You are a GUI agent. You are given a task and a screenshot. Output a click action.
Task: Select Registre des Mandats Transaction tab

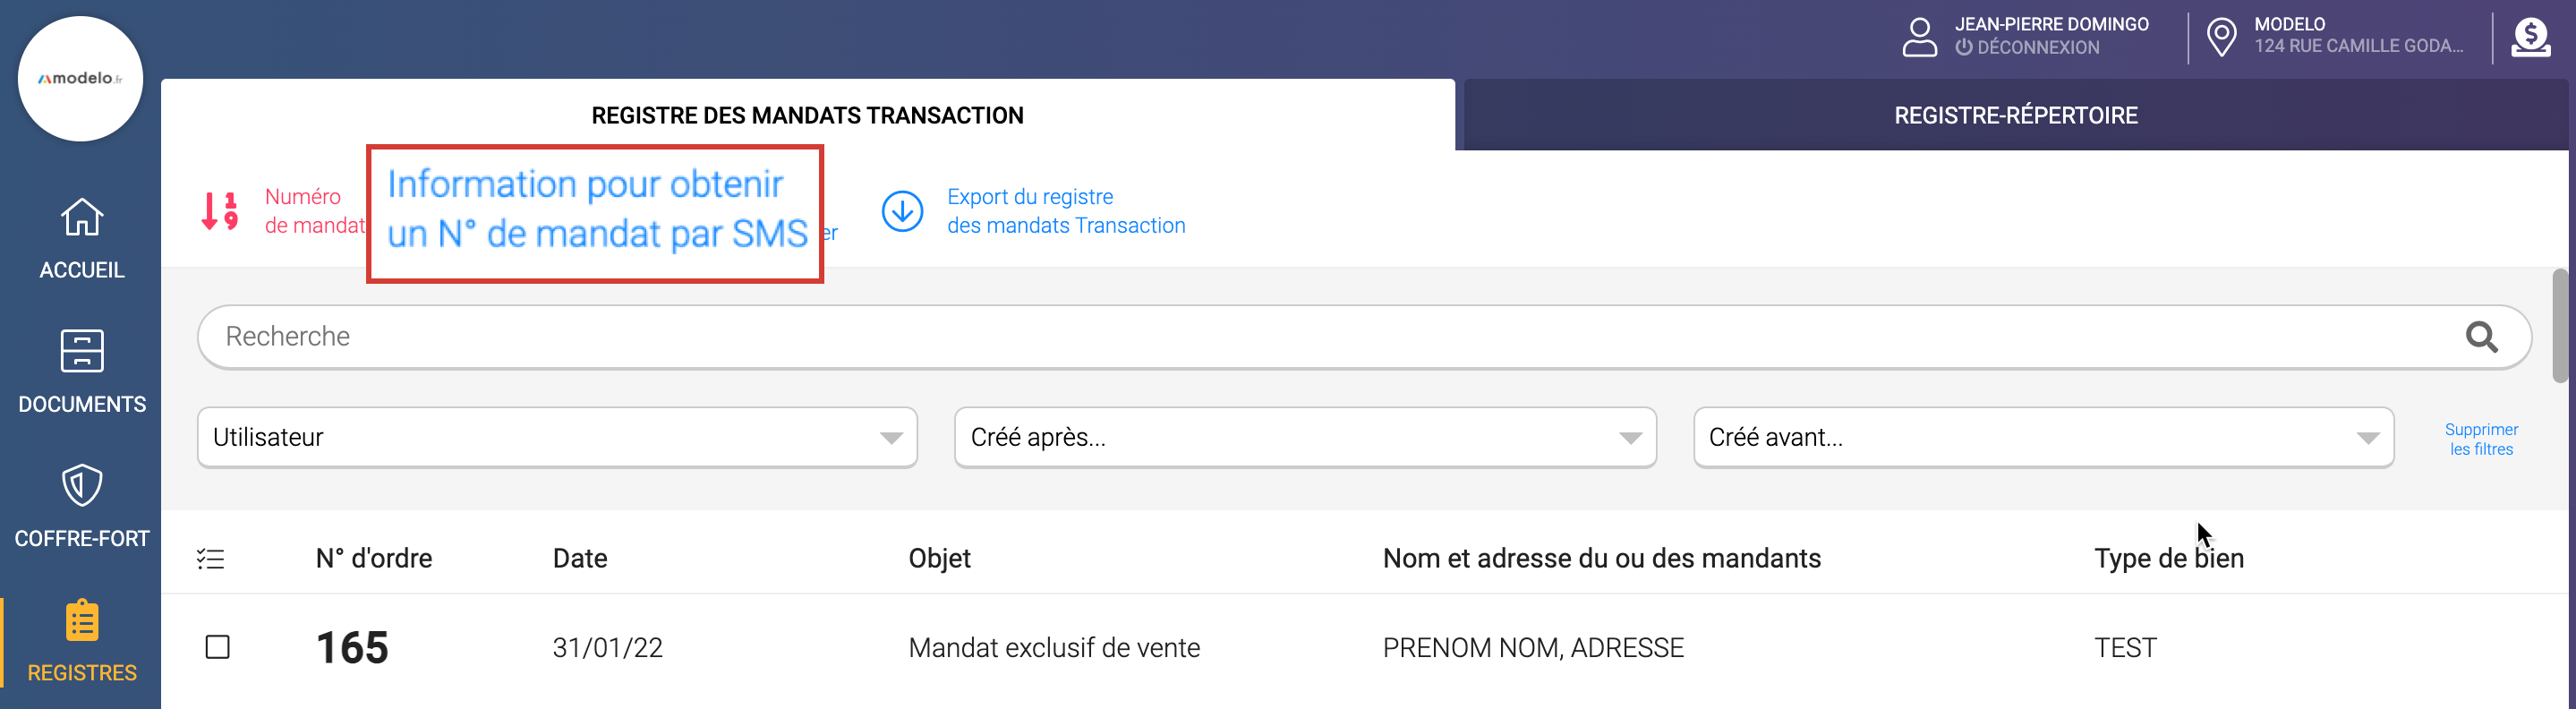807,115
